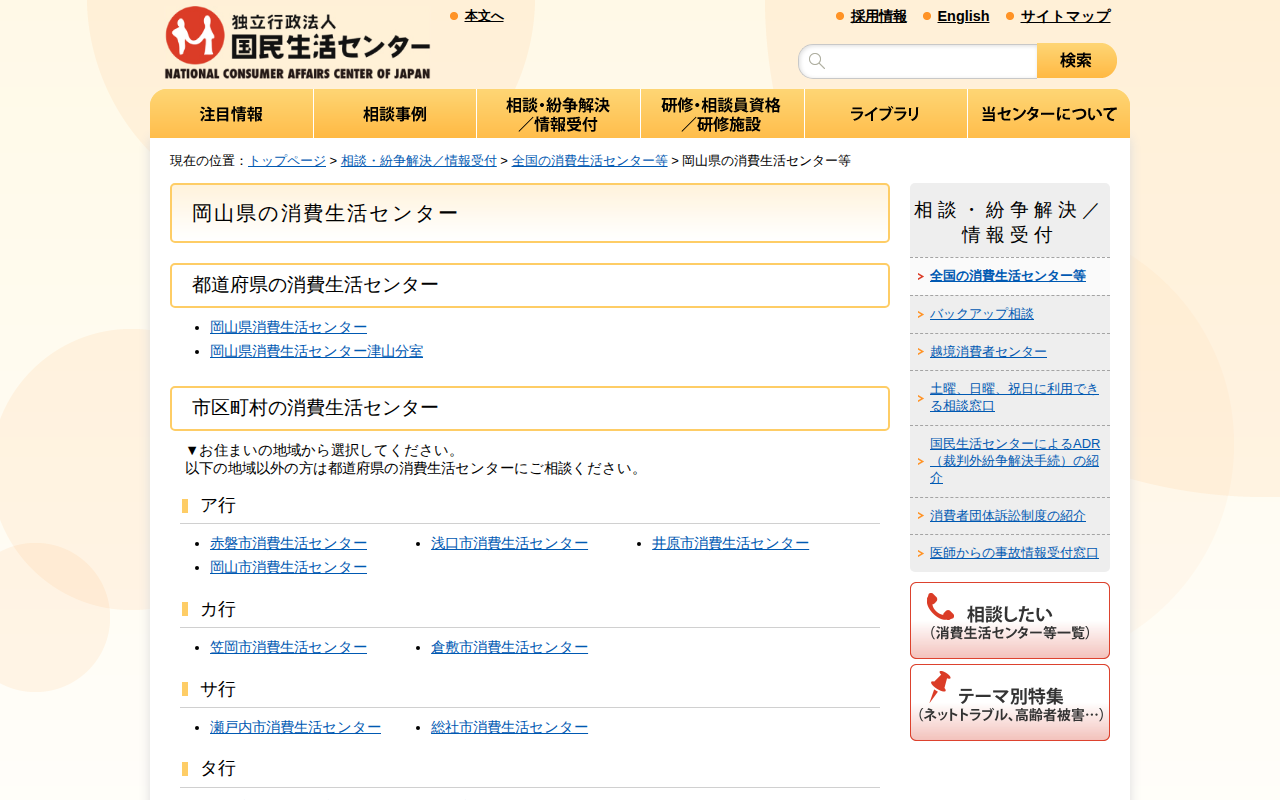
Task: Click the テーマ別特集 banner button
Action: 1010,702
